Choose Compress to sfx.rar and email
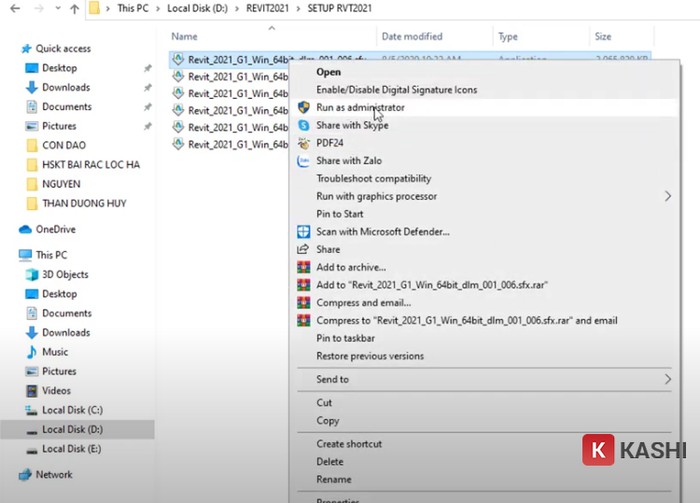 467,320
